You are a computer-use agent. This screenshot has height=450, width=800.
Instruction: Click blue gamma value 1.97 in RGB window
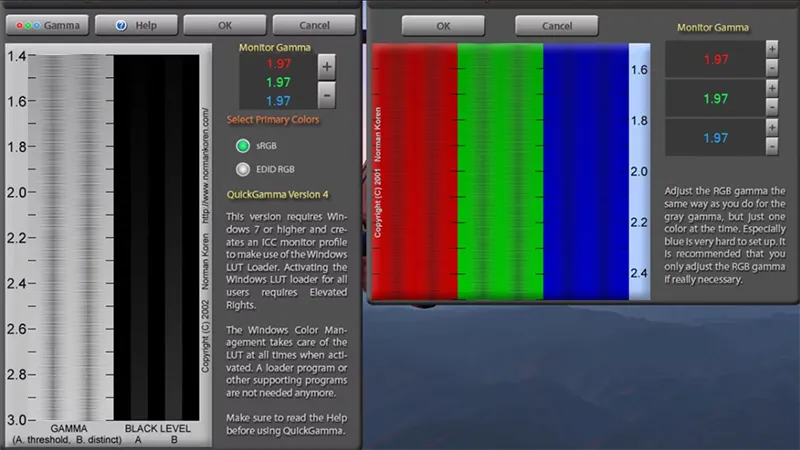715,138
